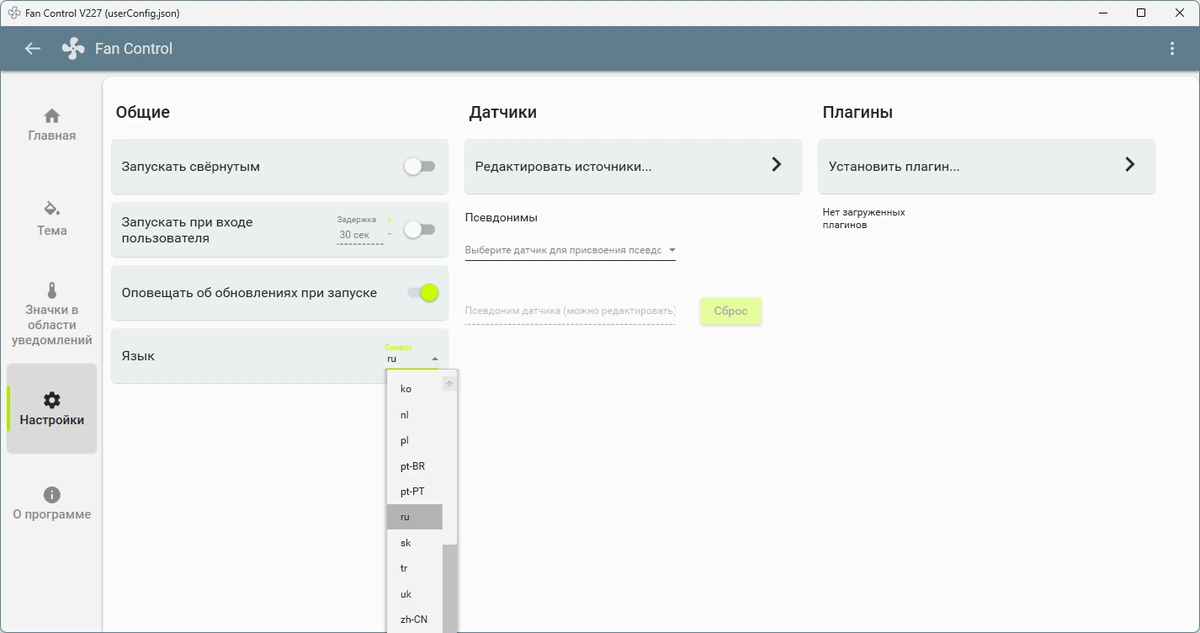
Task: Open the Тема theme section
Action: pyautogui.click(x=52, y=219)
